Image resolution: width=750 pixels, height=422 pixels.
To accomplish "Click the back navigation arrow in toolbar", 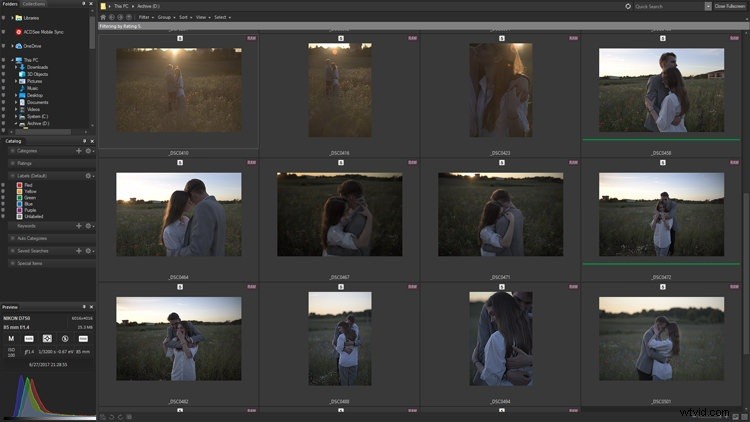I will point(111,17).
